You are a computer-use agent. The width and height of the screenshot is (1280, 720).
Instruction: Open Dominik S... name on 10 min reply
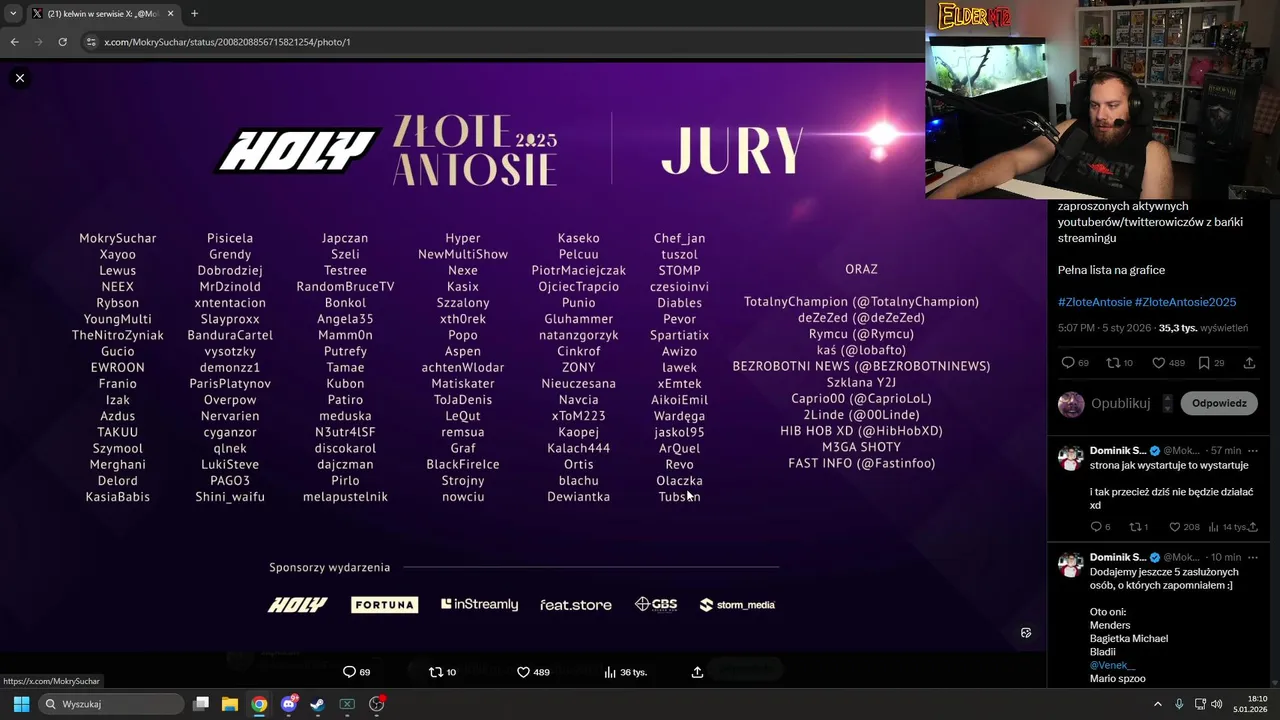(1118, 557)
